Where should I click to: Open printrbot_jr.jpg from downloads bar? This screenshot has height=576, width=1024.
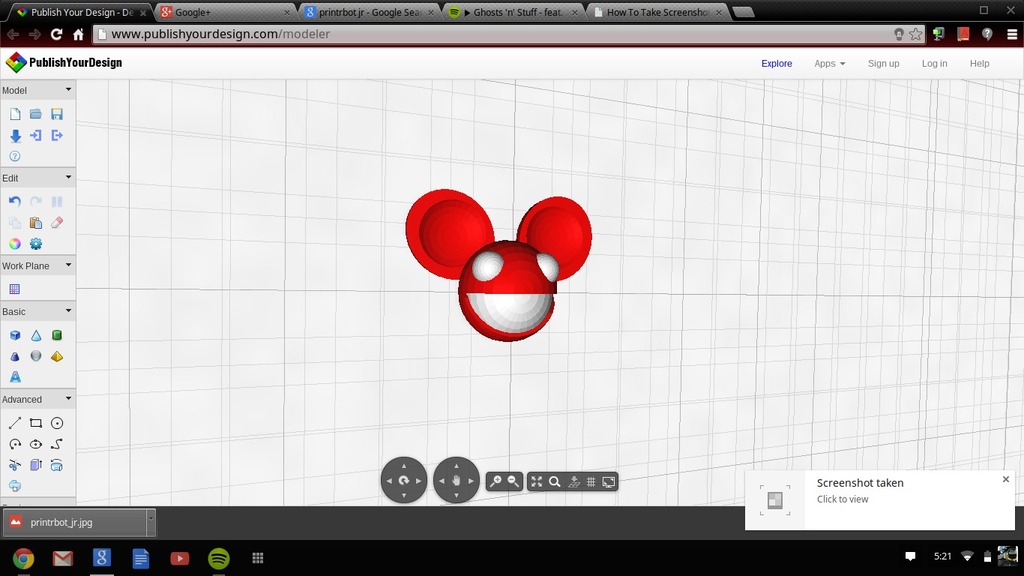point(74,522)
